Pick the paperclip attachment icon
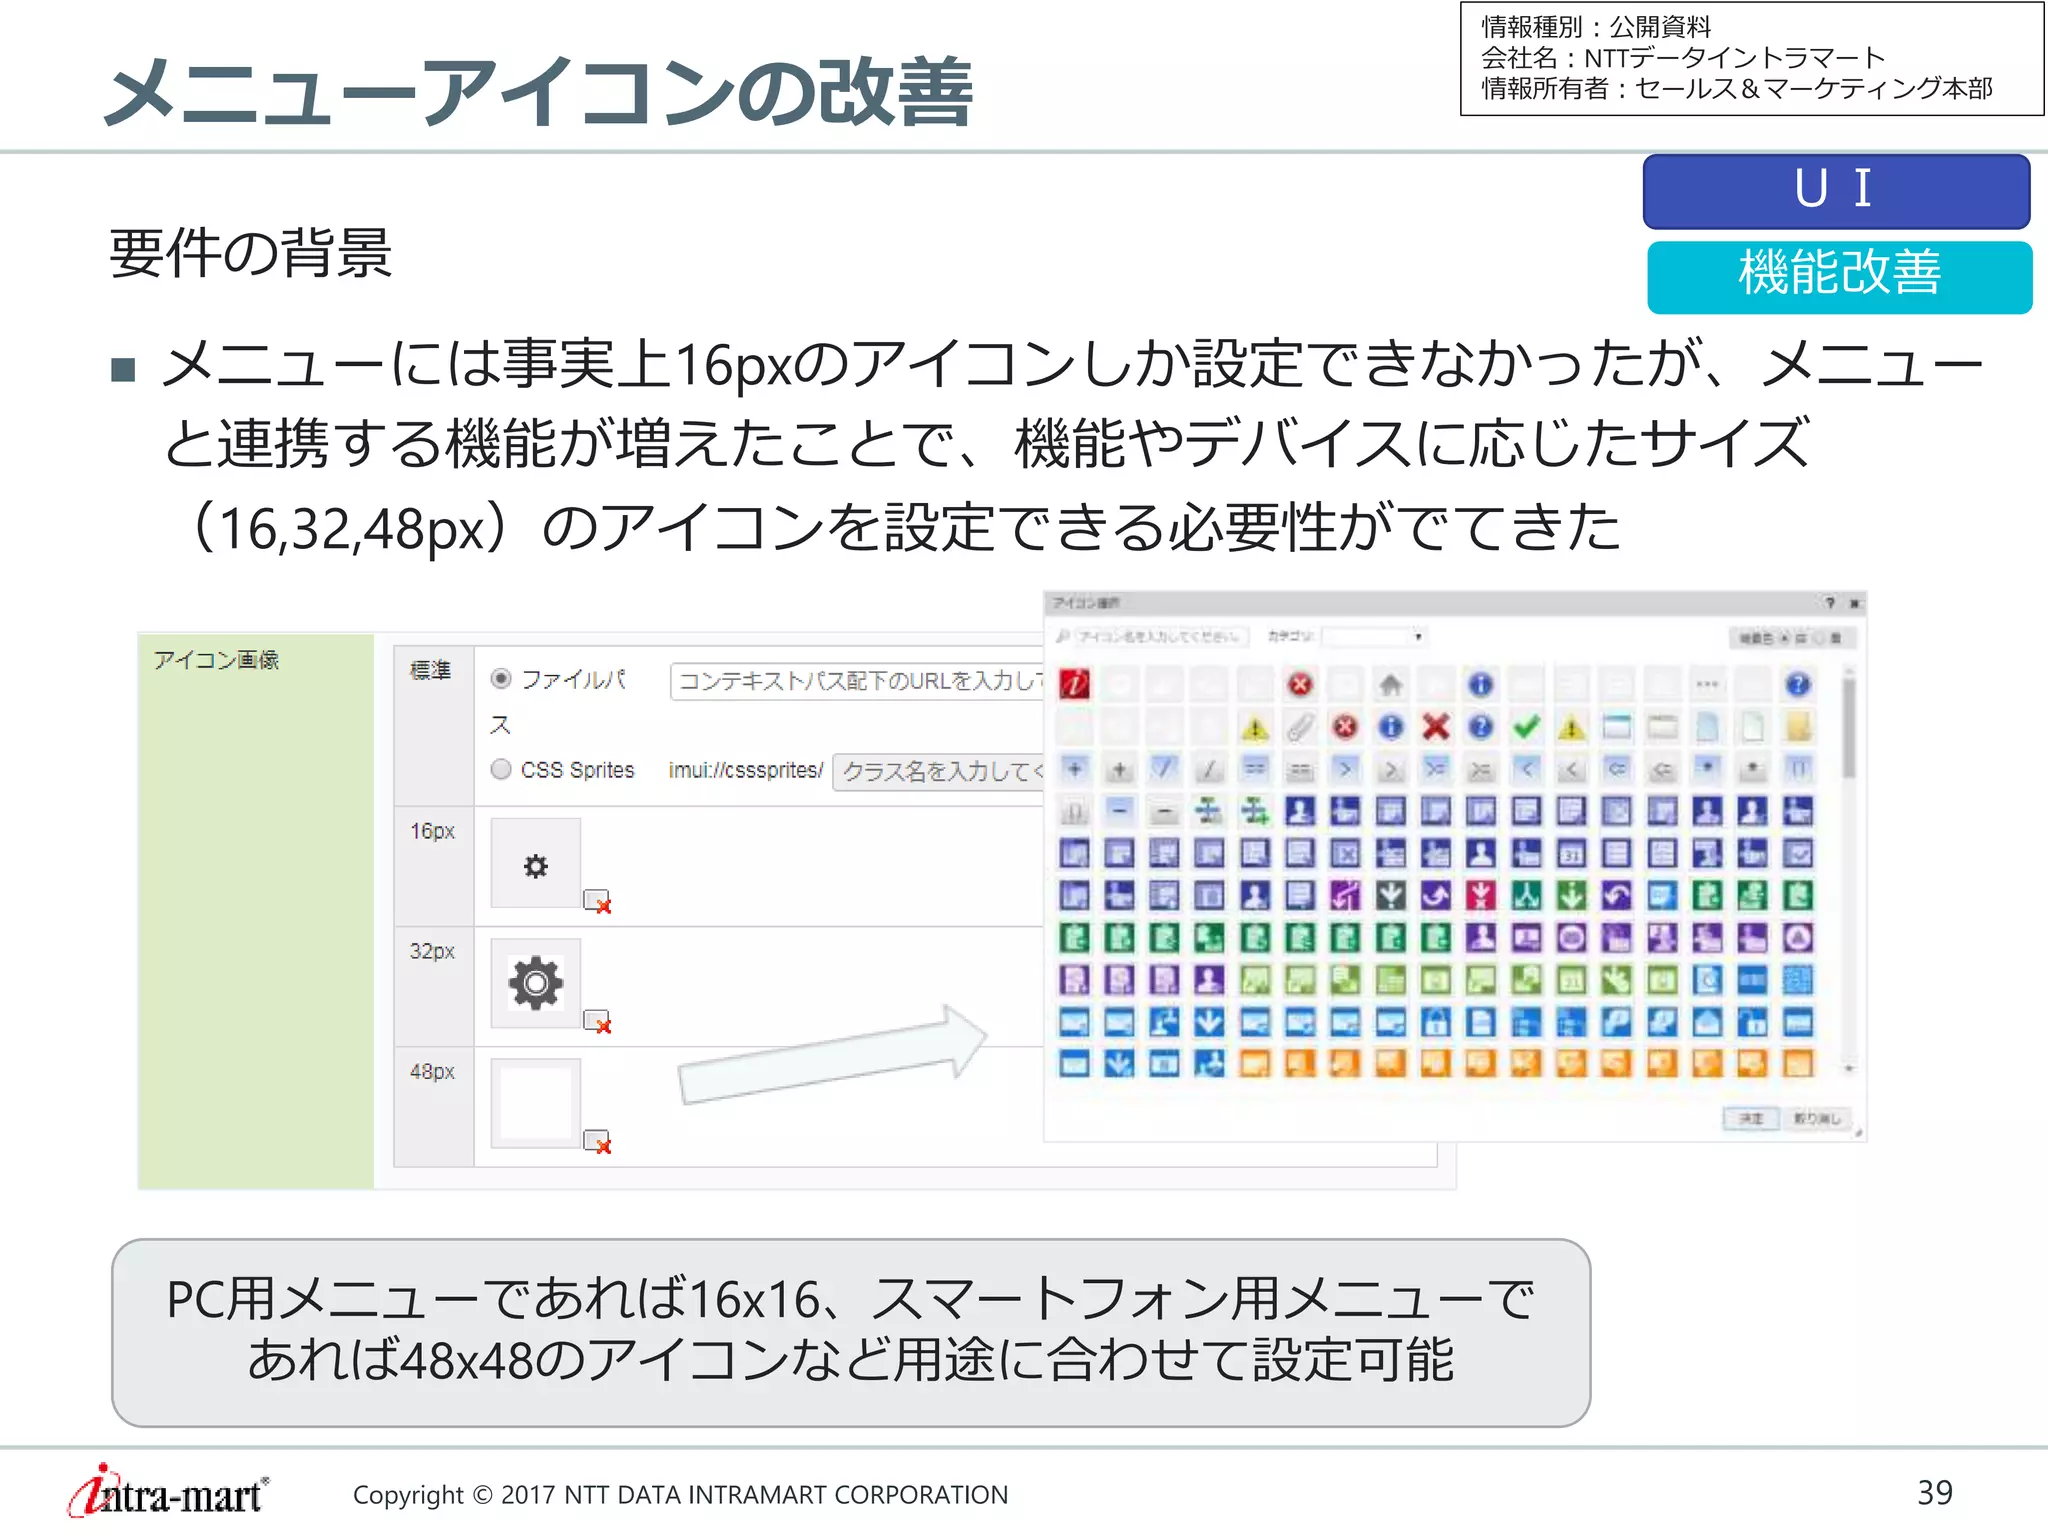 1300,727
